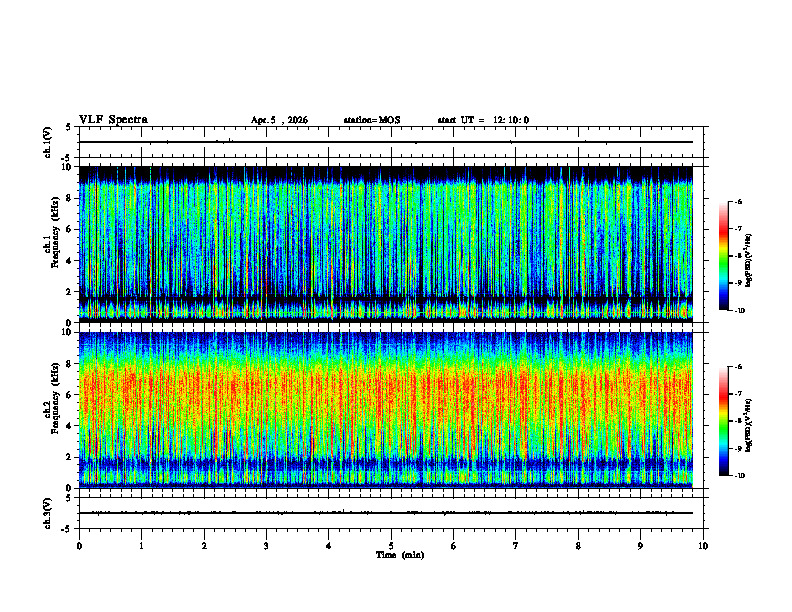This screenshot has height=612, width=792.
Task: Click time axis tick label "4"
Action: pos(329,546)
